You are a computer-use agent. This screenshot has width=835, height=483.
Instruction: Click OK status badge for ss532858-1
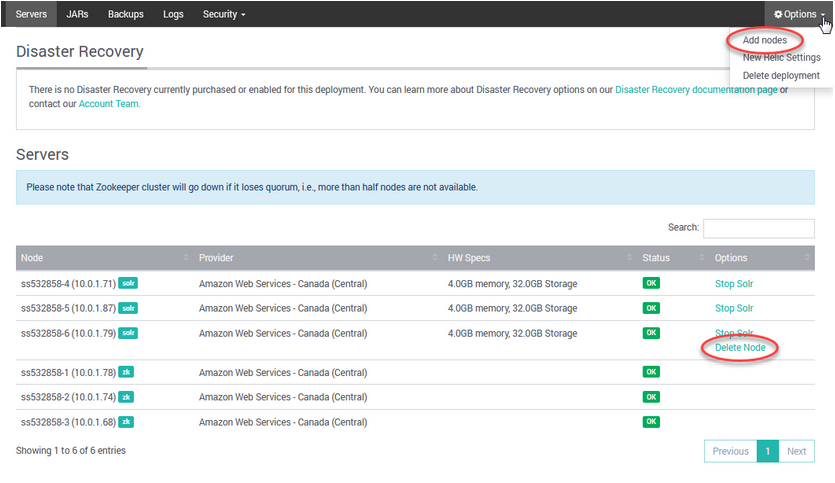651,372
